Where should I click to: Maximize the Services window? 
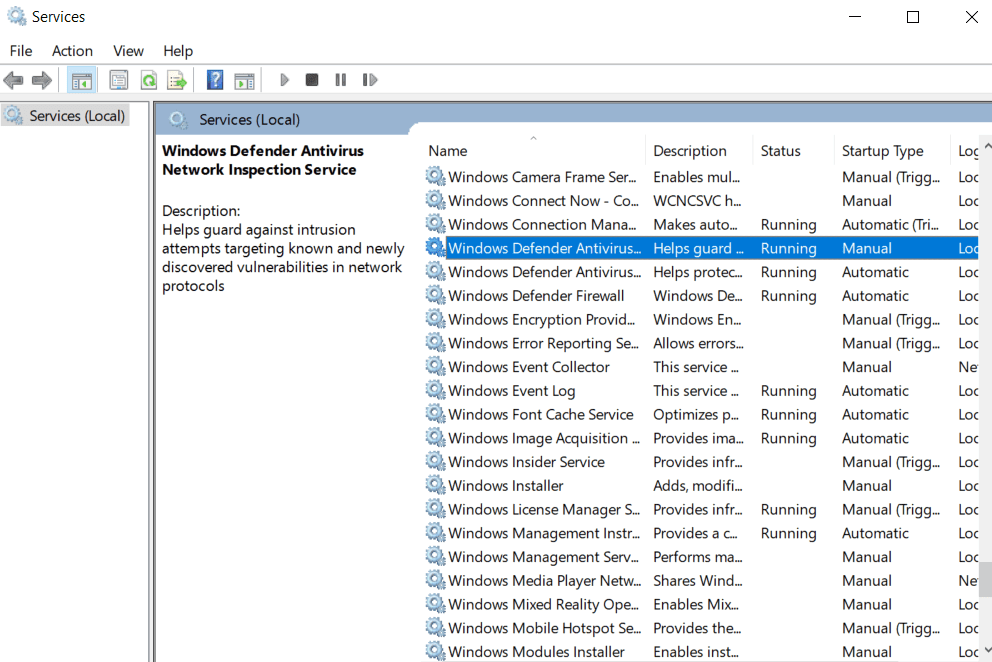913,17
